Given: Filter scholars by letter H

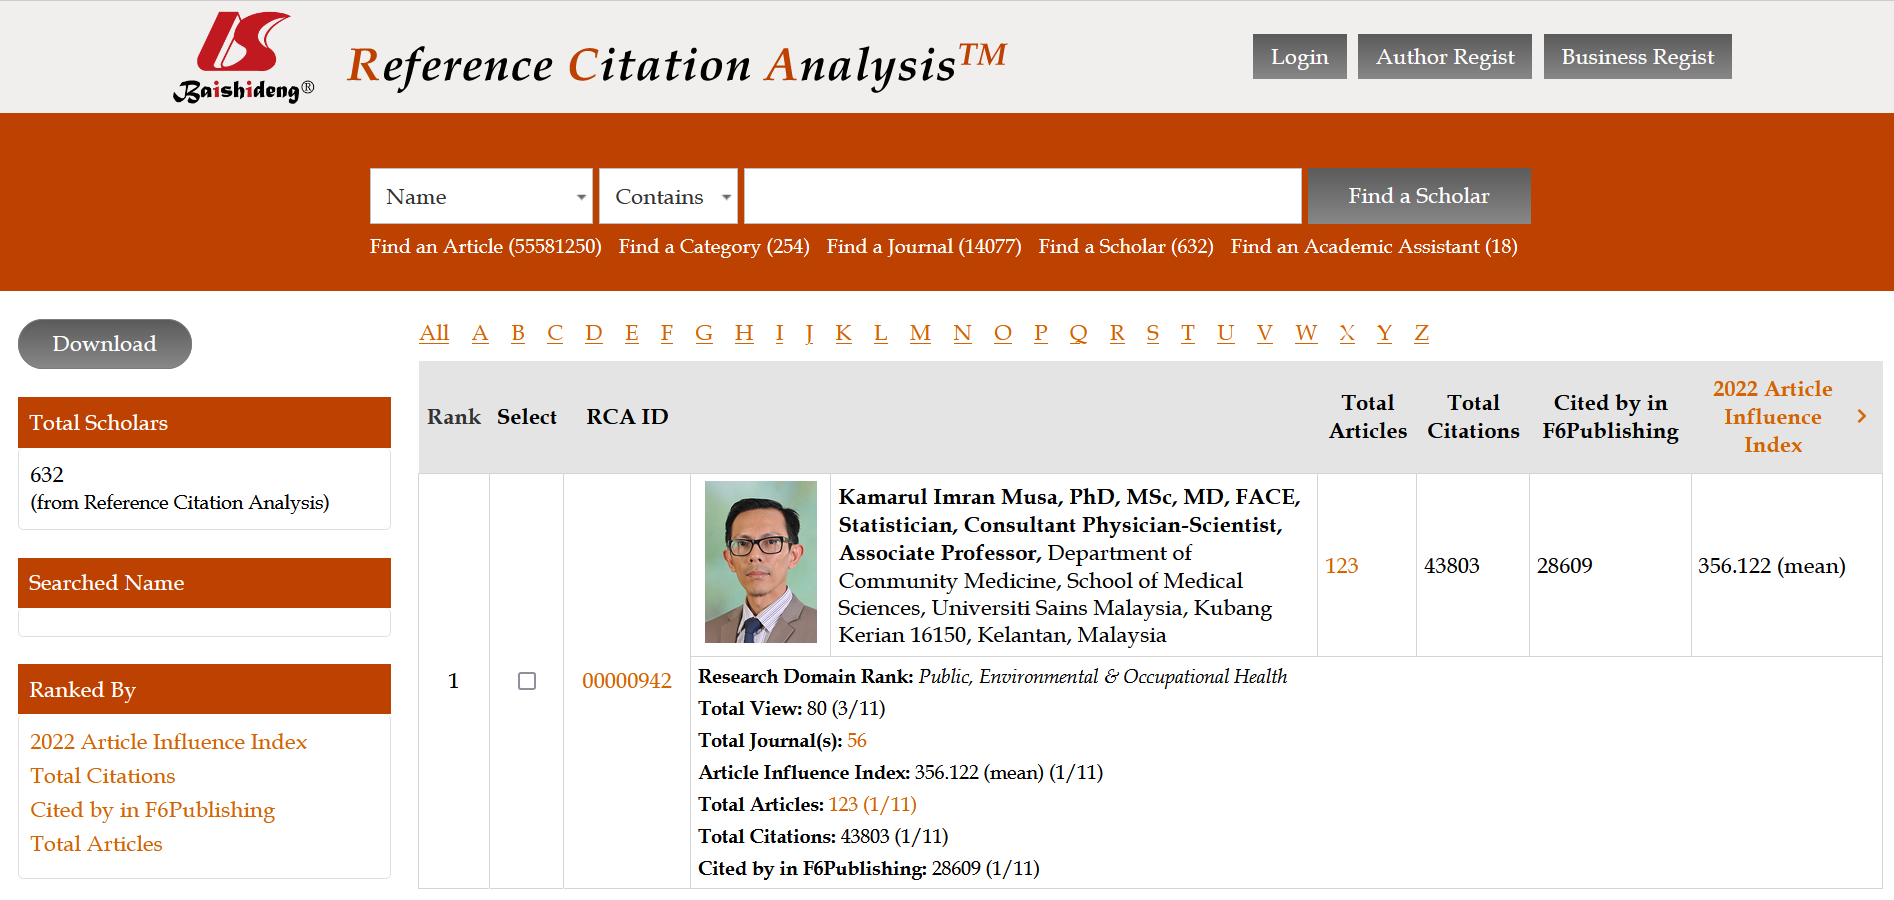Looking at the screenshot, I should [744, 333].
